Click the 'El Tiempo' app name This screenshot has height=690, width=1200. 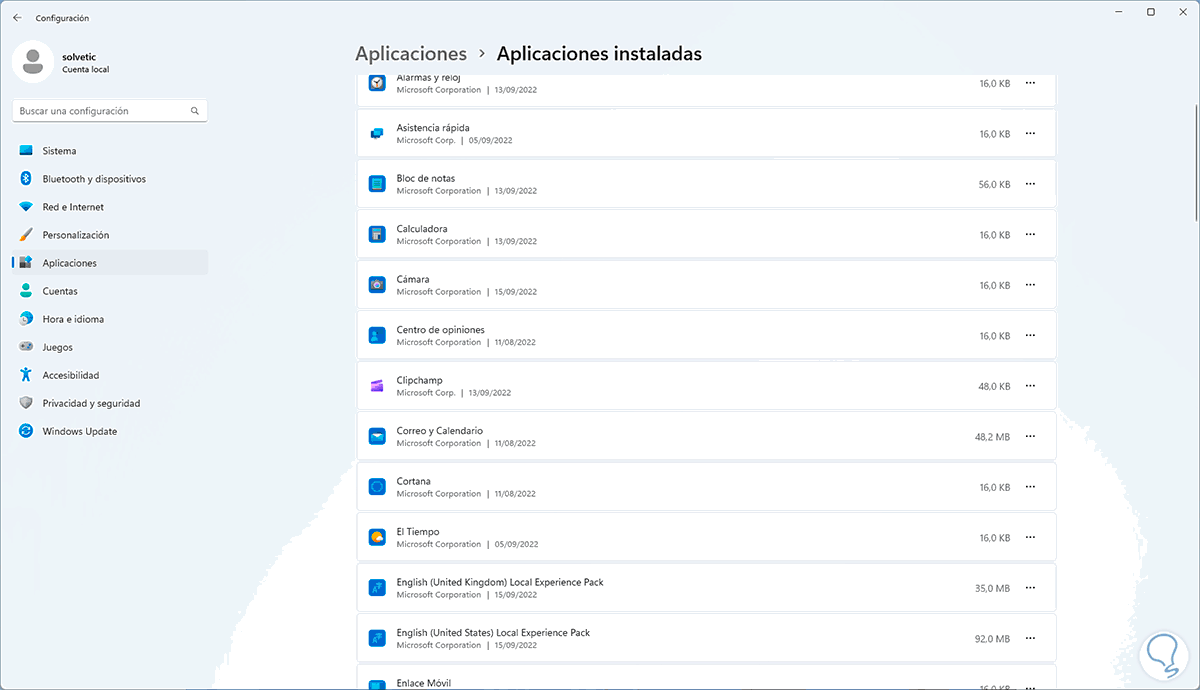418,532
